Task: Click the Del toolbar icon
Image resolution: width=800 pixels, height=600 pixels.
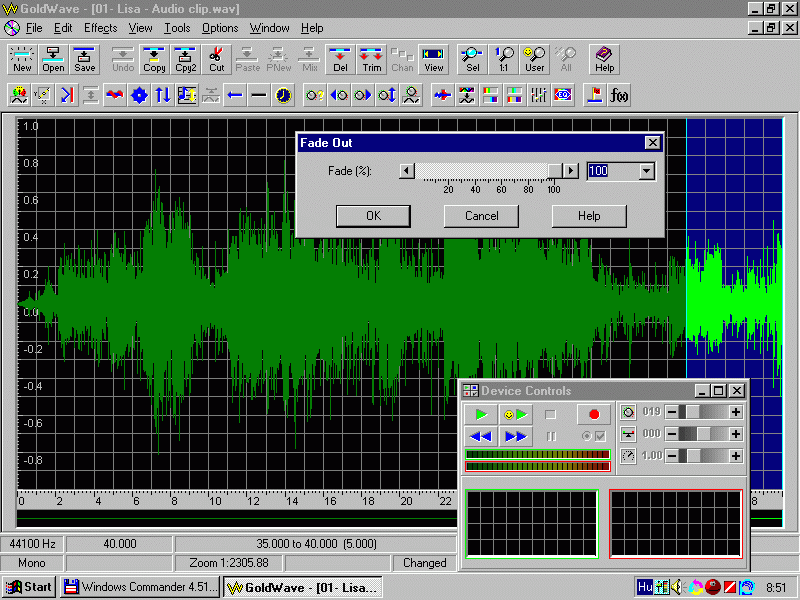Action: (340, 60)
